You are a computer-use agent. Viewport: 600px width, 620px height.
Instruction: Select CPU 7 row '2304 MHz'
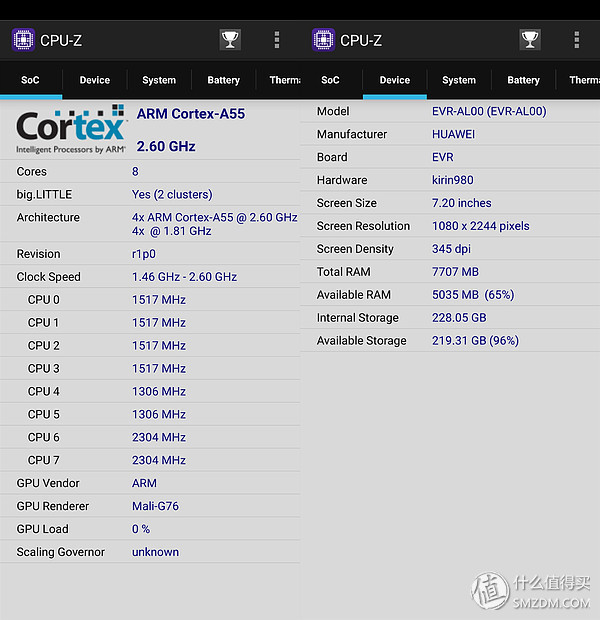159,460
